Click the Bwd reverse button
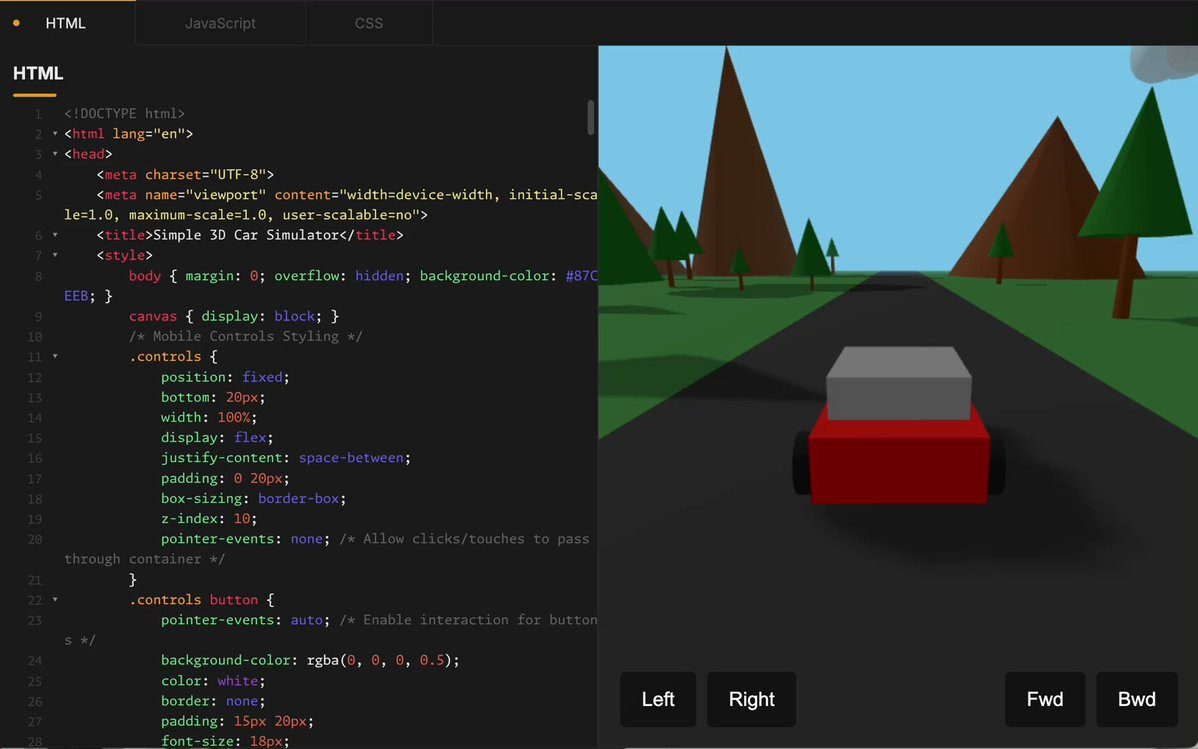 point(1136,699)
